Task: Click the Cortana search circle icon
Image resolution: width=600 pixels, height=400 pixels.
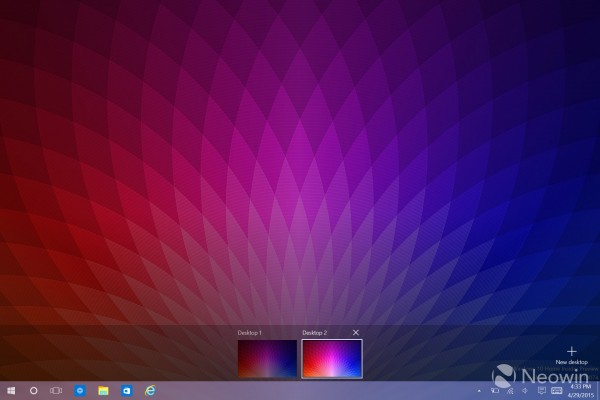Action: click(x=33, y=389)
